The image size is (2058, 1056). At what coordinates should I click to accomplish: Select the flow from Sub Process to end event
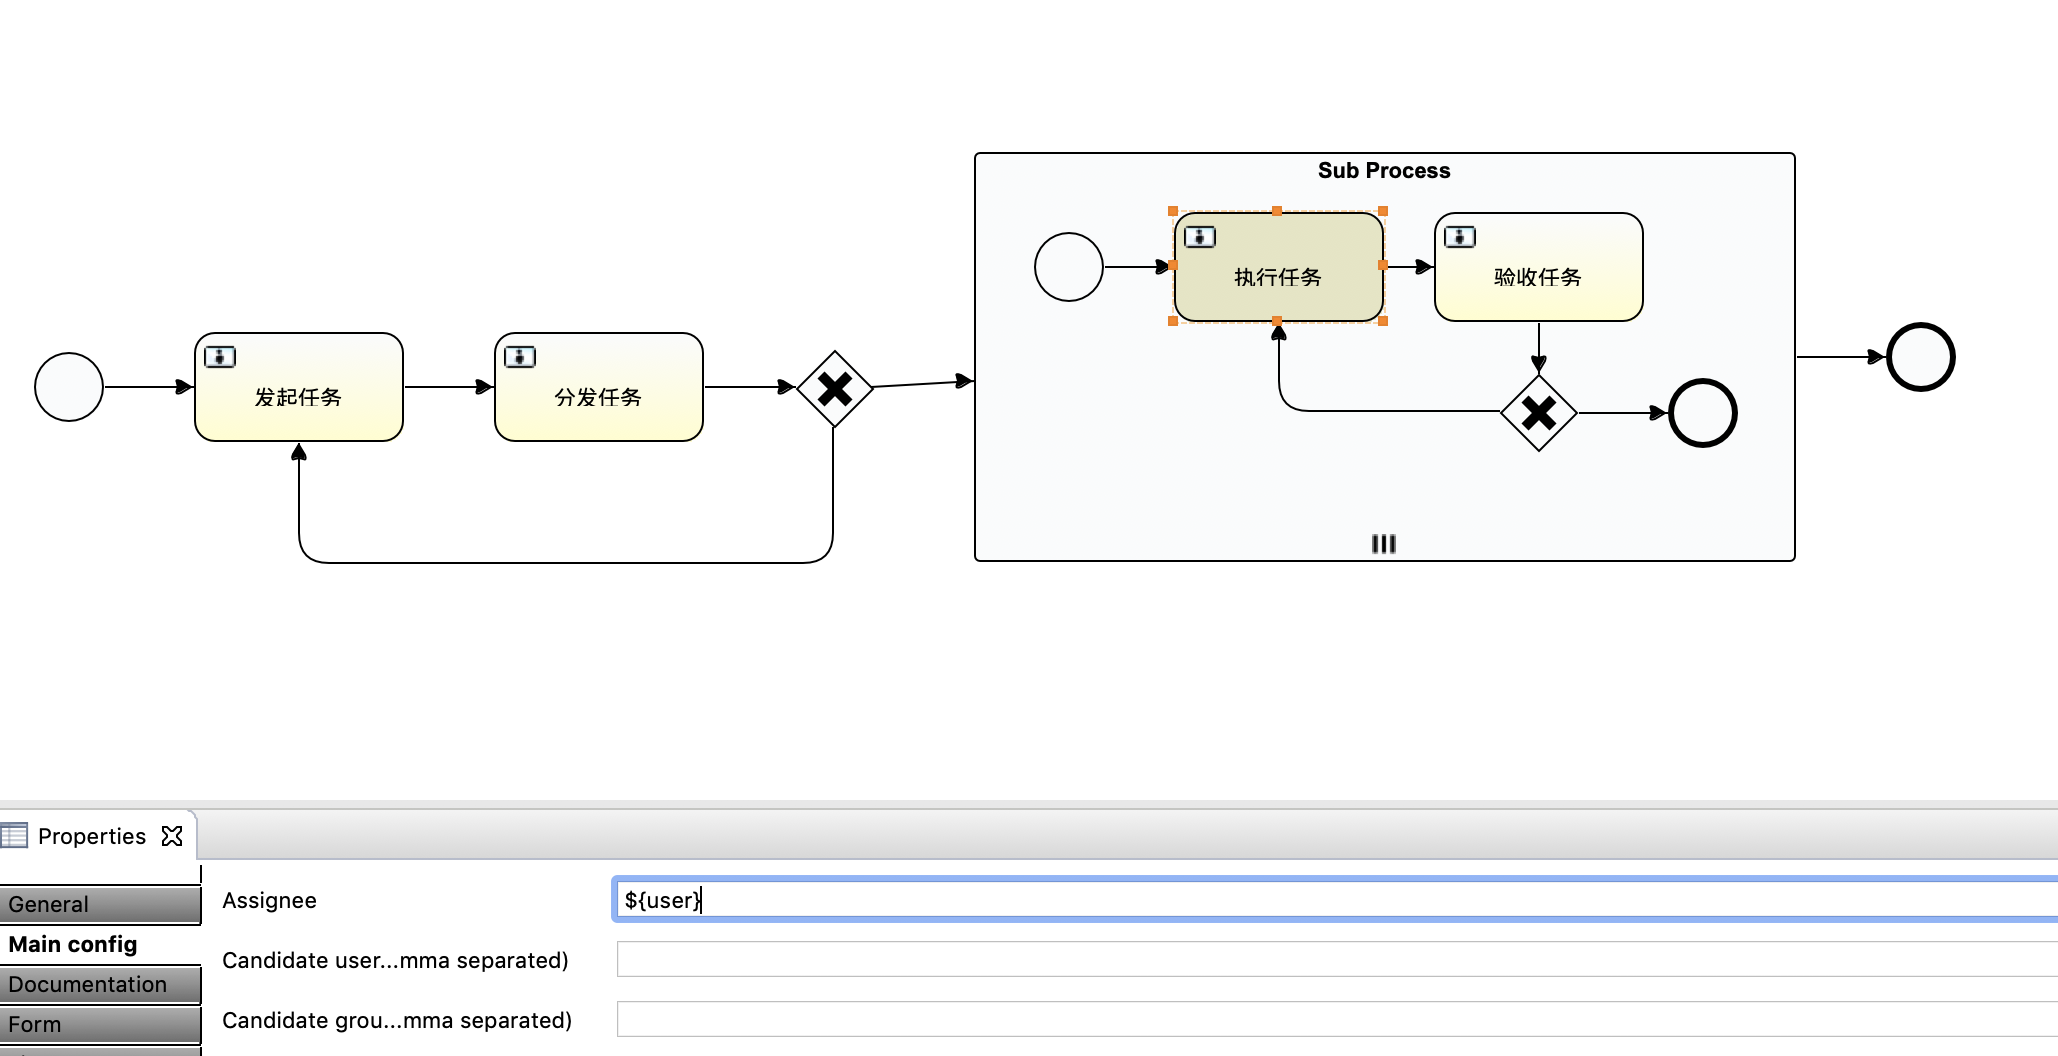1840,357
